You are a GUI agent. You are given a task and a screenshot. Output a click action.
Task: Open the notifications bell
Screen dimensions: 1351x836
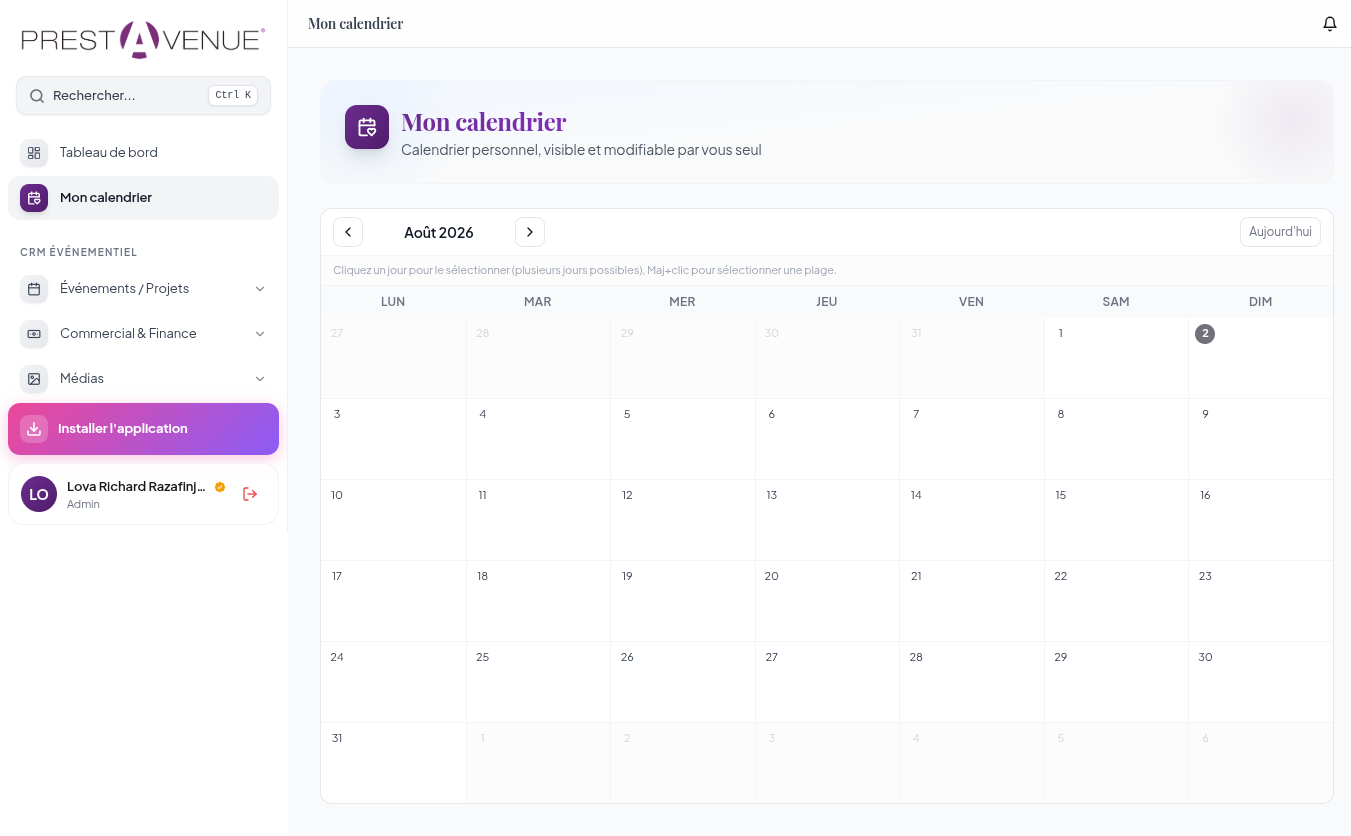click(1329, 24)
